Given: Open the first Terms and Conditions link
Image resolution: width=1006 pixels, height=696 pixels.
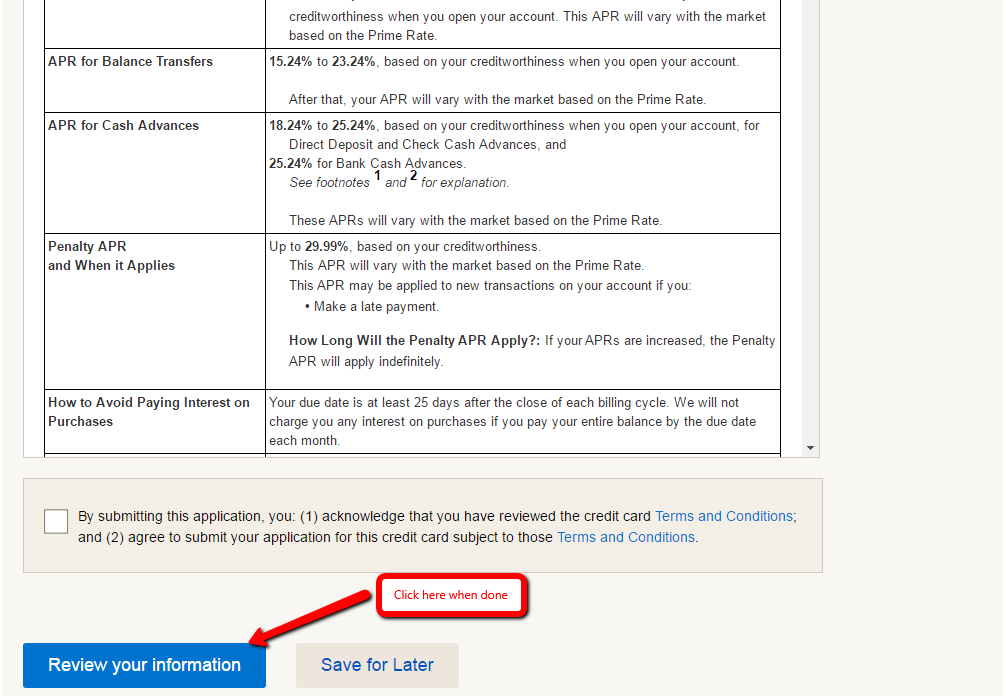Looking at the screenshot, I should tap(724, 516).
